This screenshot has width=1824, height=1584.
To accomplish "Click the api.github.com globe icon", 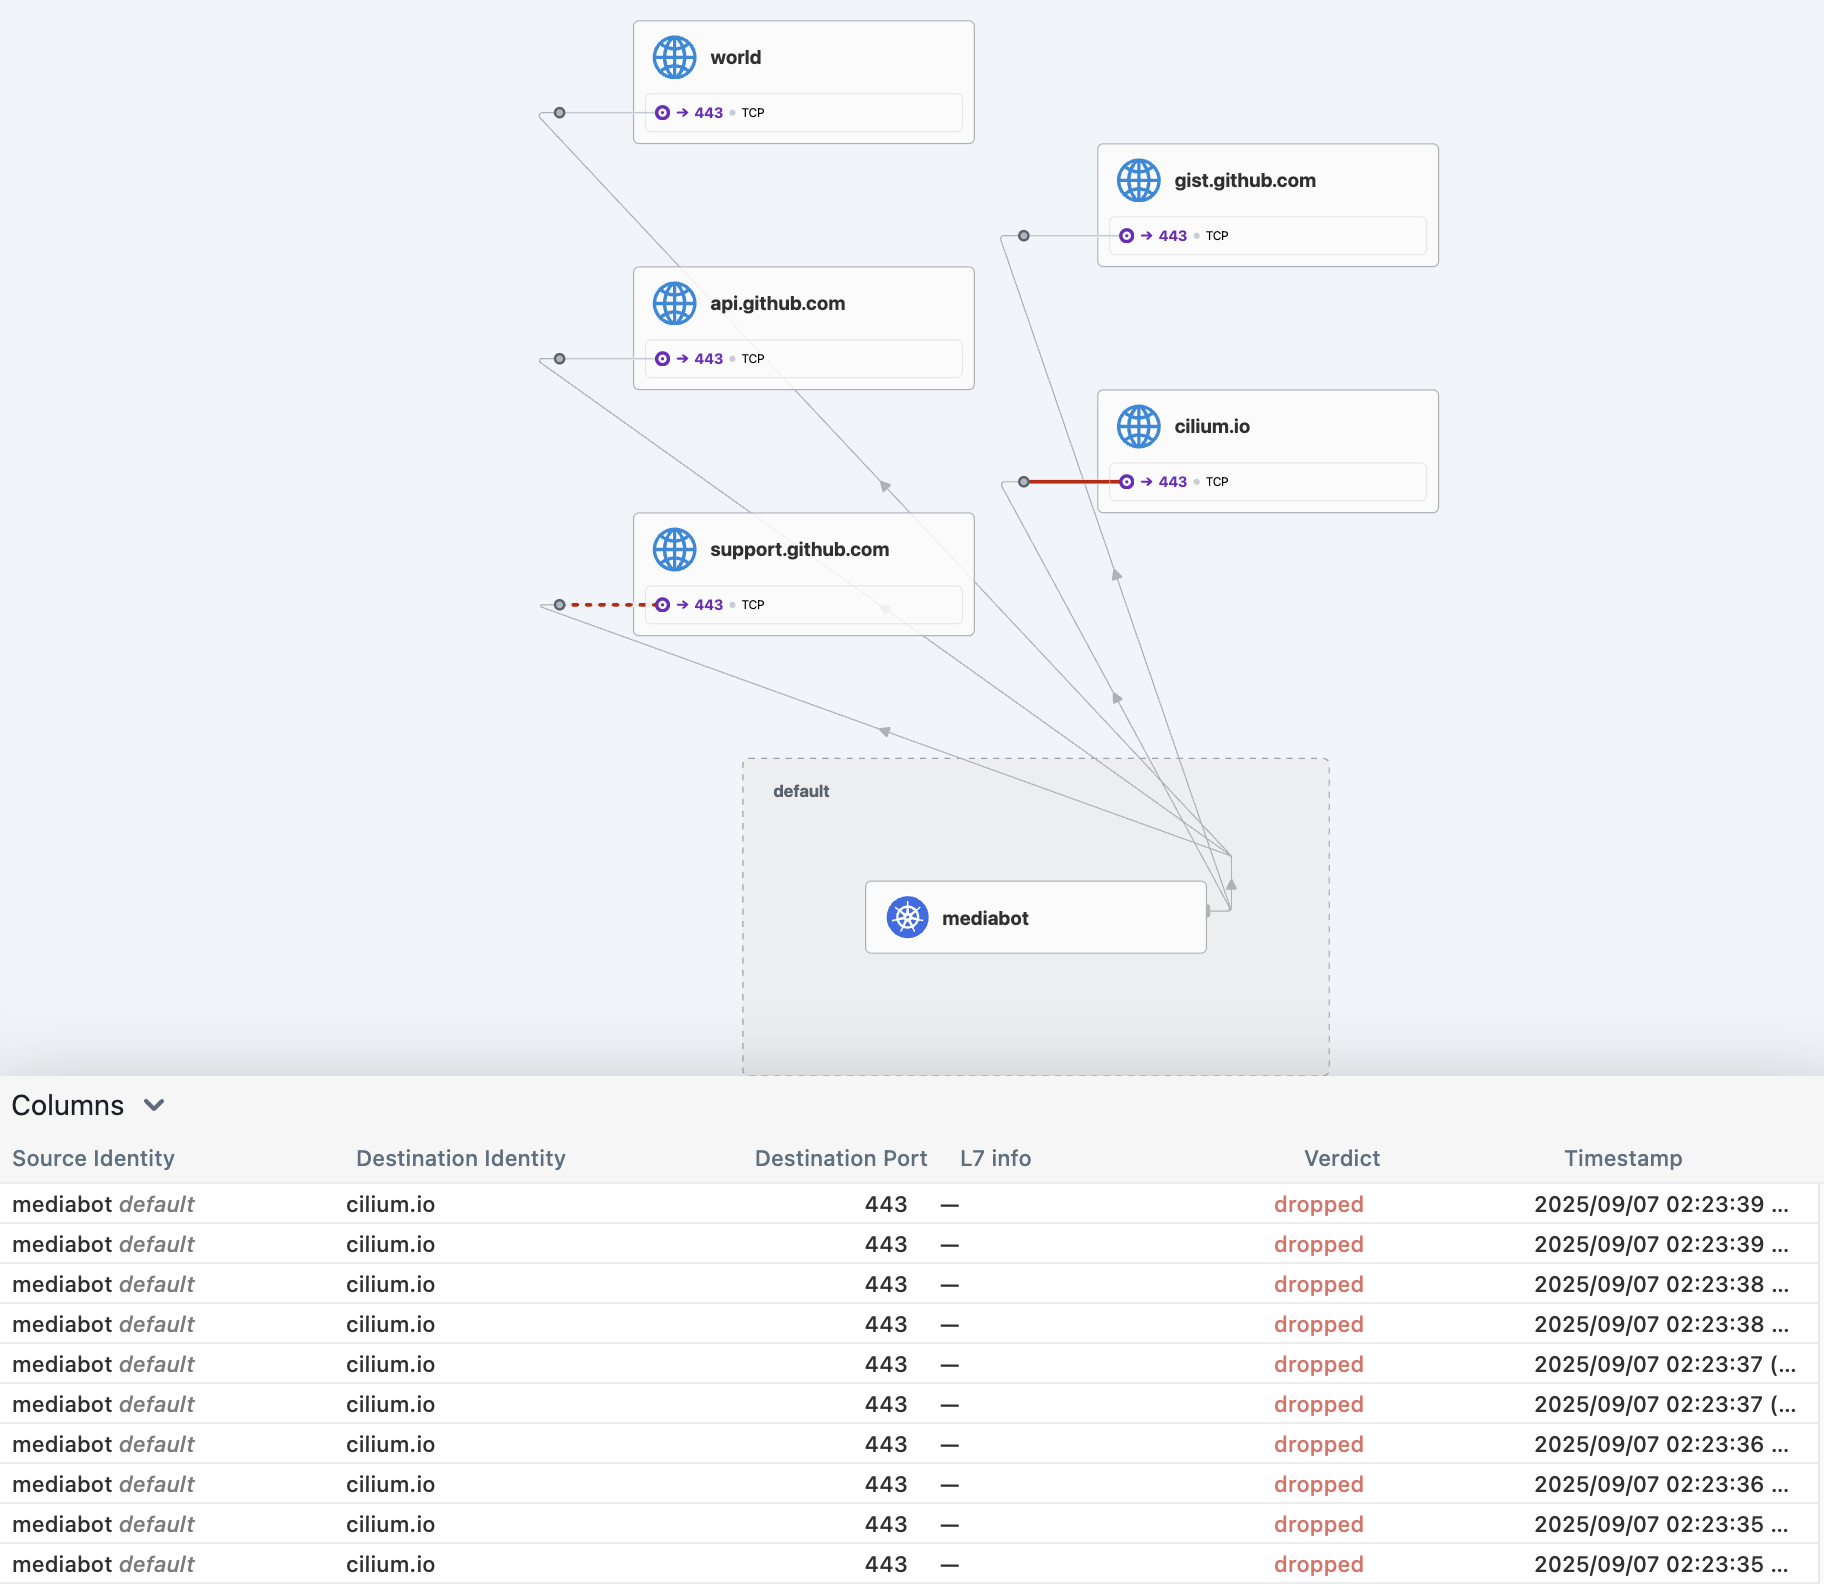I will coord(674,303).
